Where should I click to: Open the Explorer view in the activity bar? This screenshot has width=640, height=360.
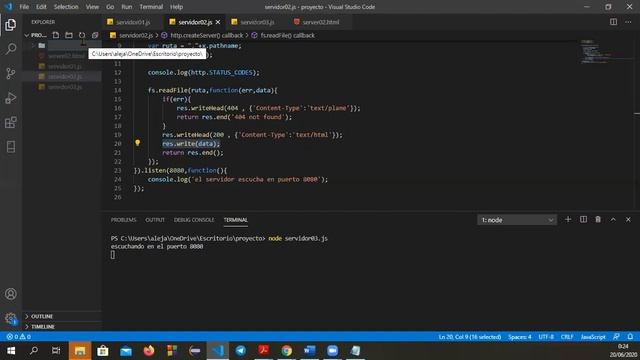[11, 25]
